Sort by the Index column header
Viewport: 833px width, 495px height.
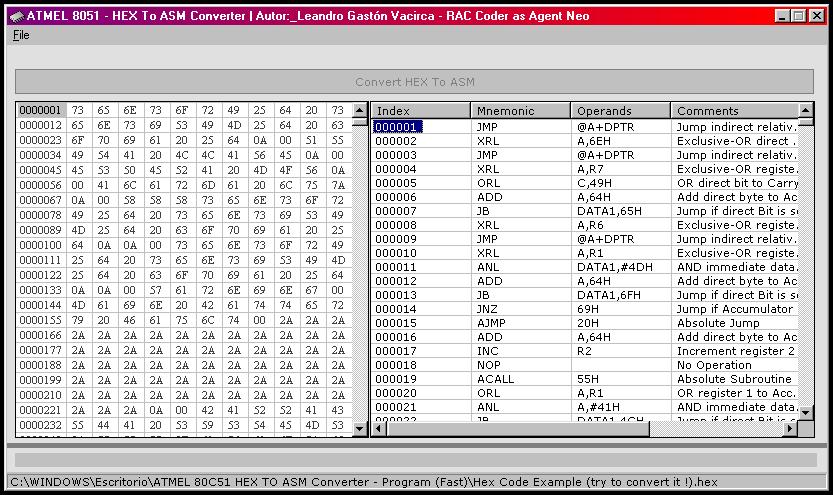click(420, 111)
